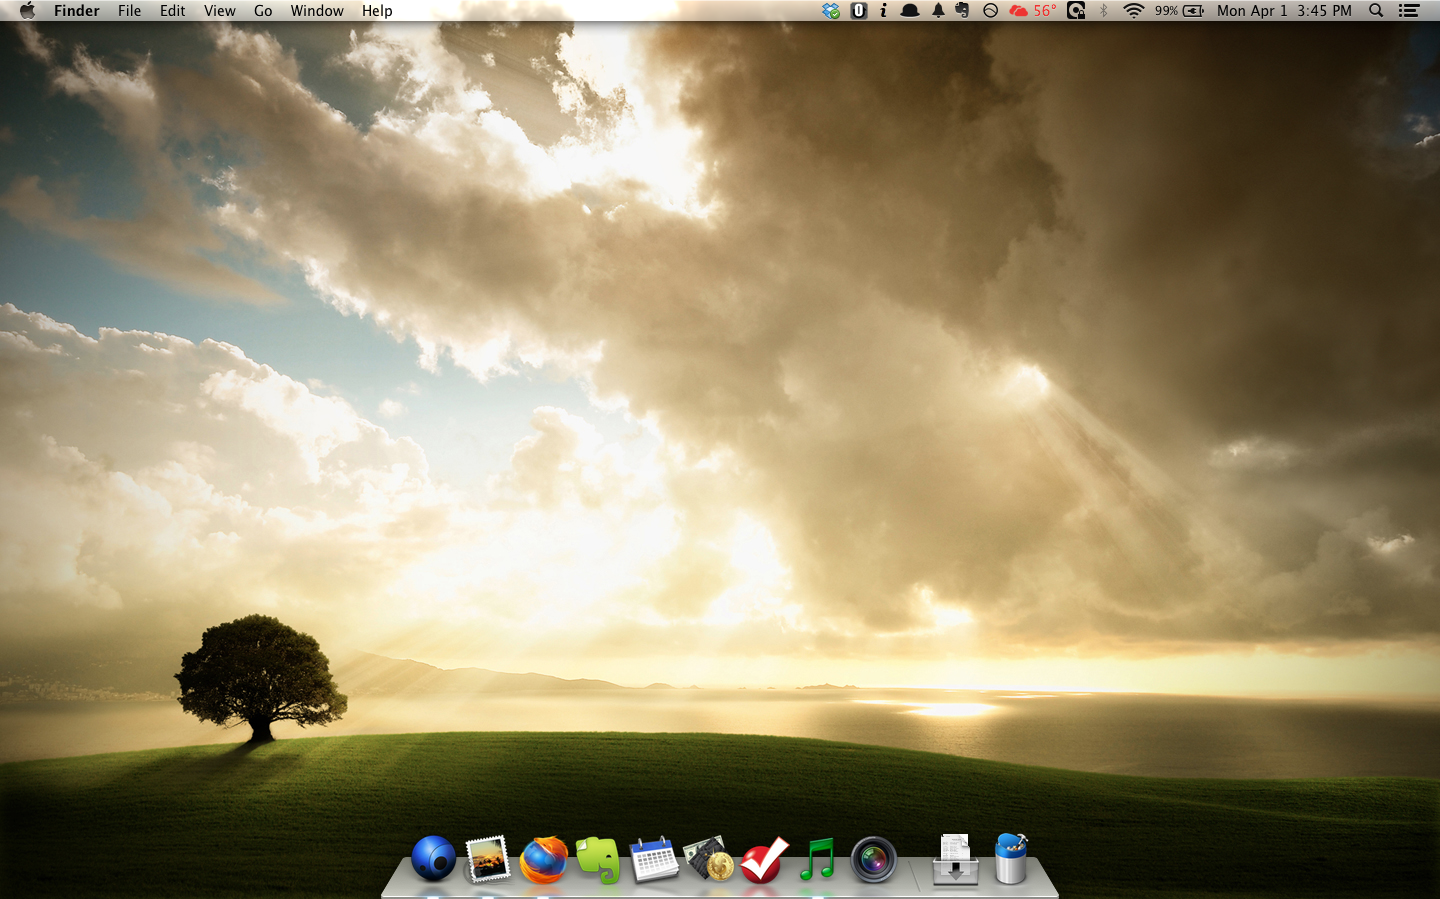Open the green music note app in Dock
The width and height of the screenshot is (1440, 899).
click(818, 859)
